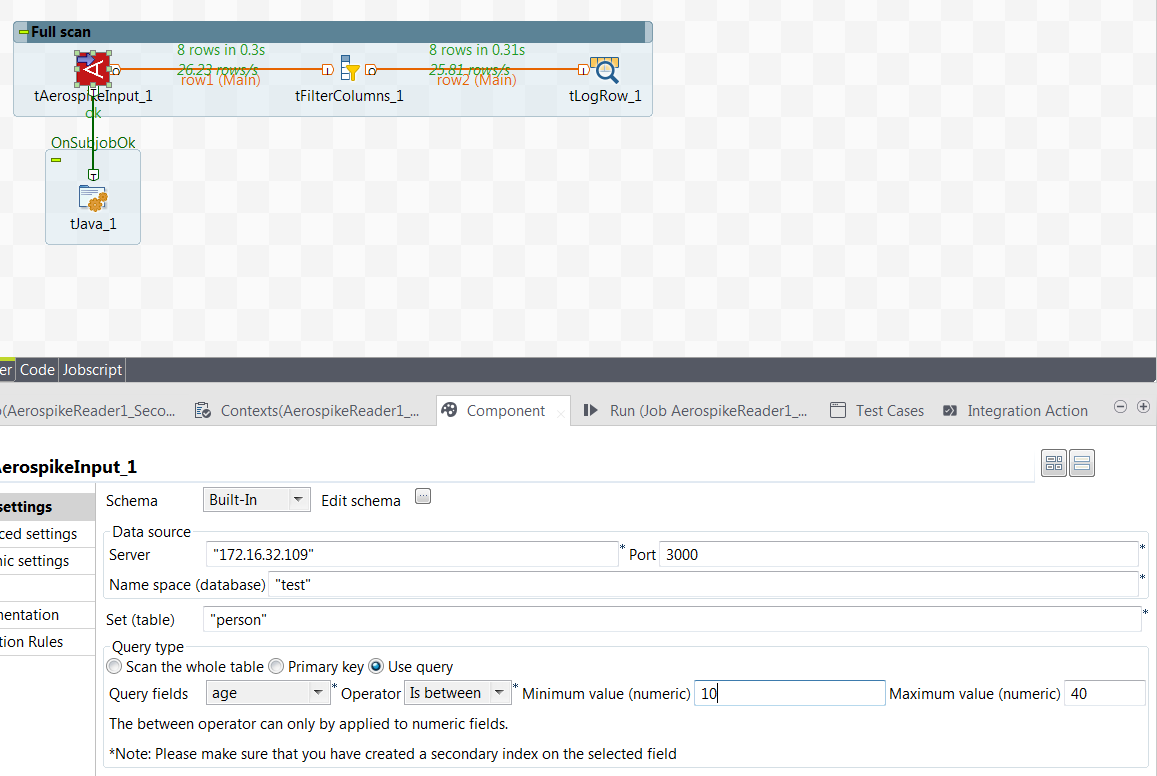
Task: Minimize the Component panel view
Action: pos(1120,406)
